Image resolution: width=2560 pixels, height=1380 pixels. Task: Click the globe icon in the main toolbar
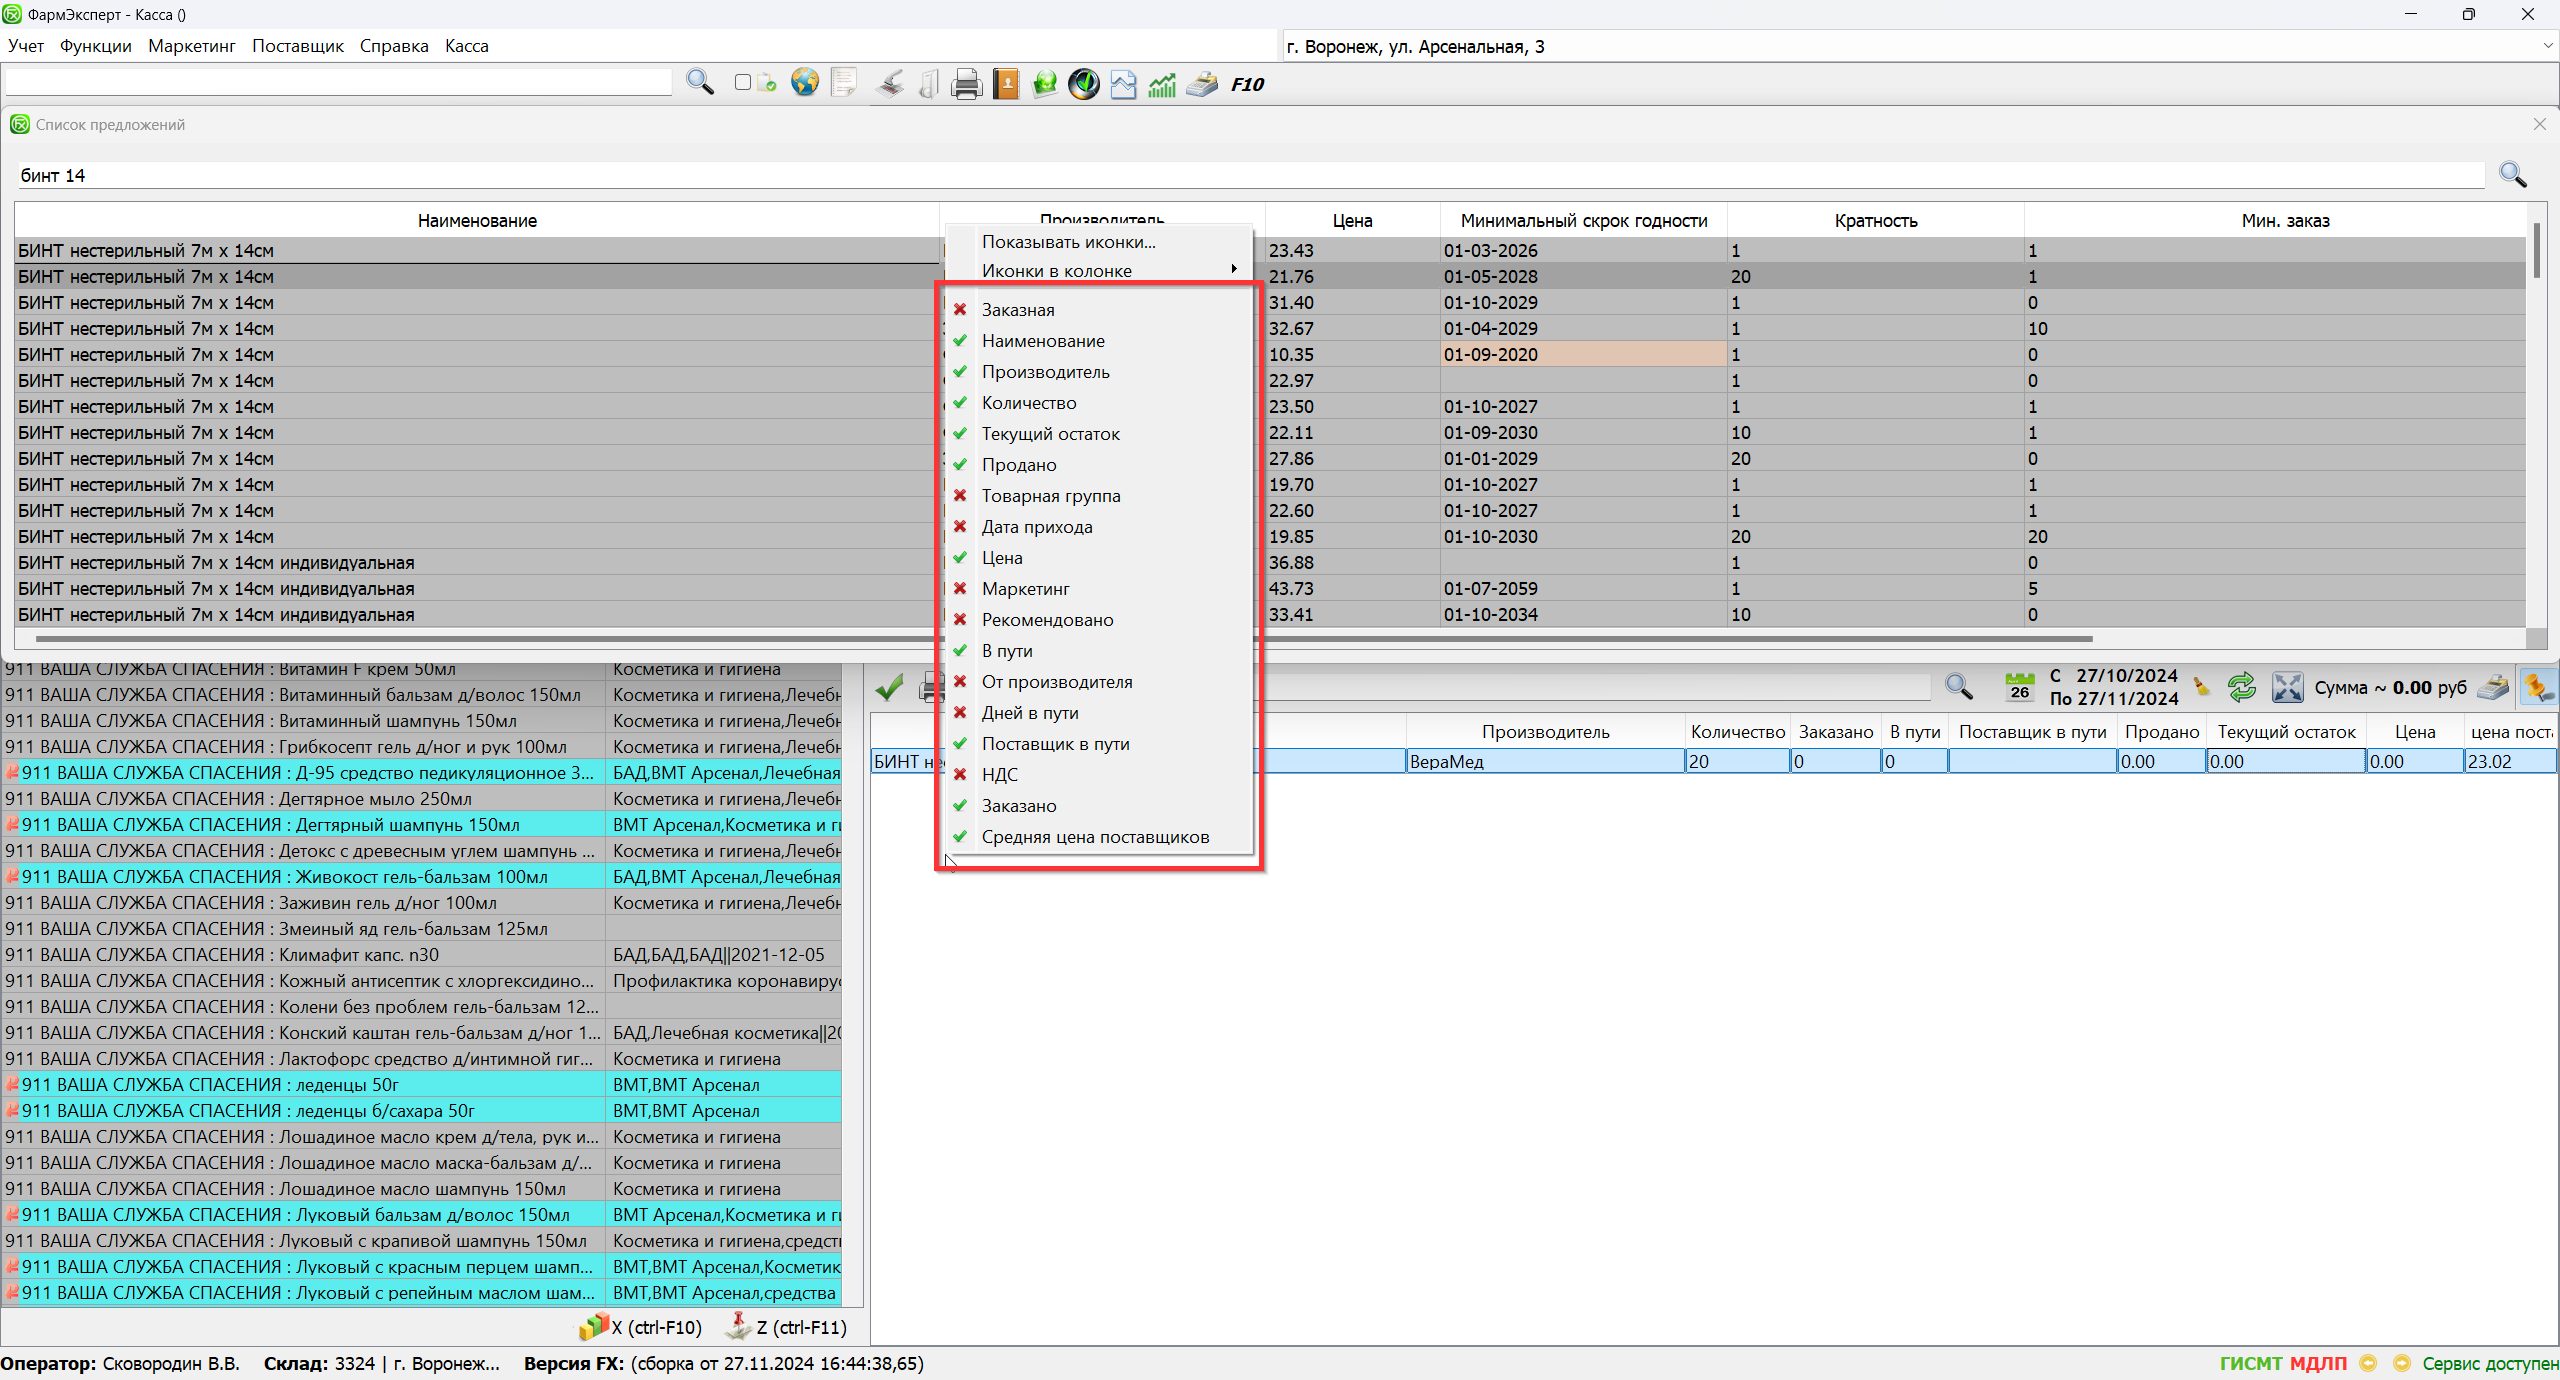tap(804, 83)
